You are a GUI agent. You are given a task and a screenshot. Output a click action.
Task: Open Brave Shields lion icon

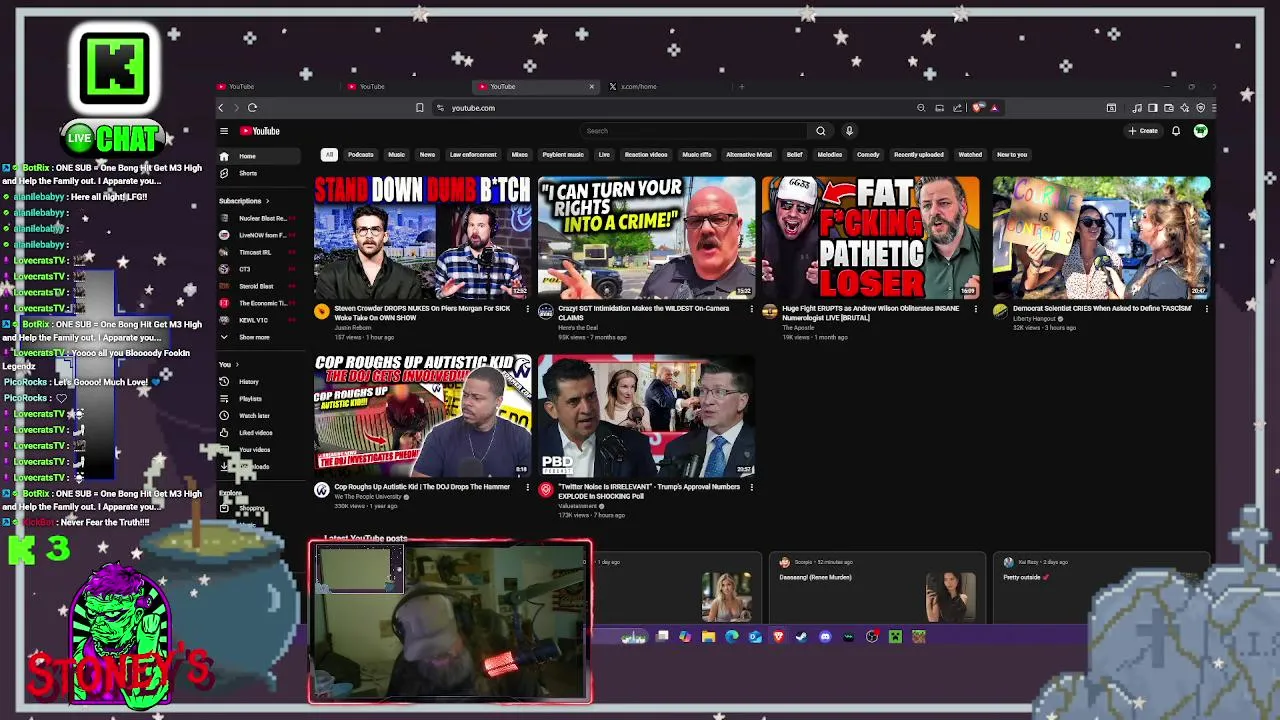978,108
